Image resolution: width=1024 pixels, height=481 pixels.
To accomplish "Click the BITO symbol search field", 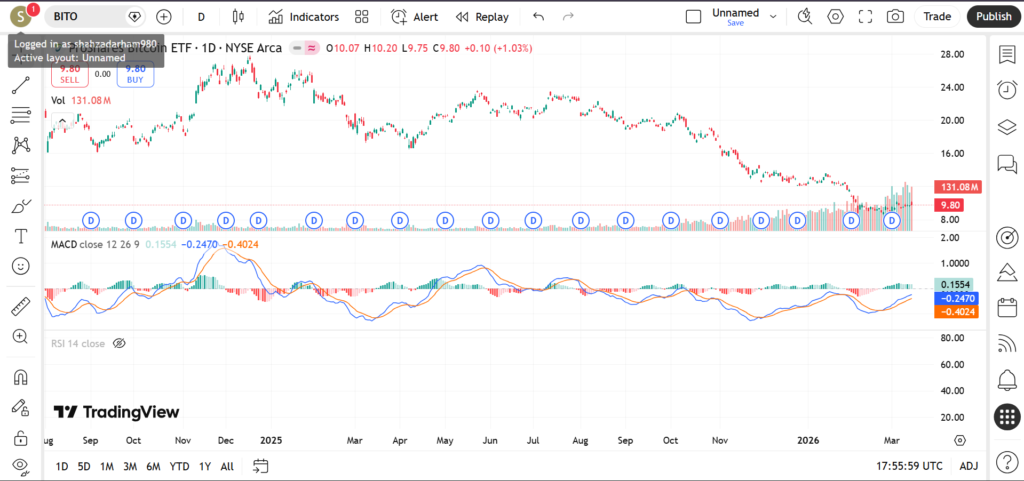I will click(x=85, y=17).
